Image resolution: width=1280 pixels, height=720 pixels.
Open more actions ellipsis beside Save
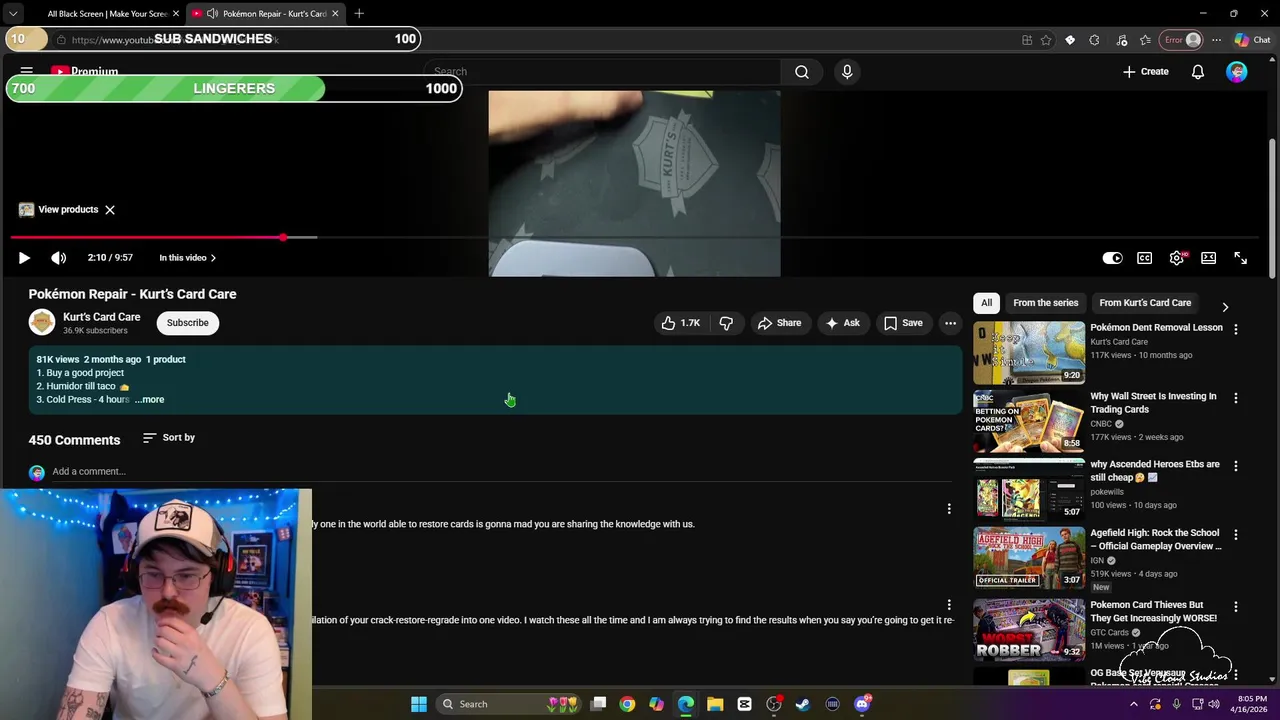pos(950,323)
